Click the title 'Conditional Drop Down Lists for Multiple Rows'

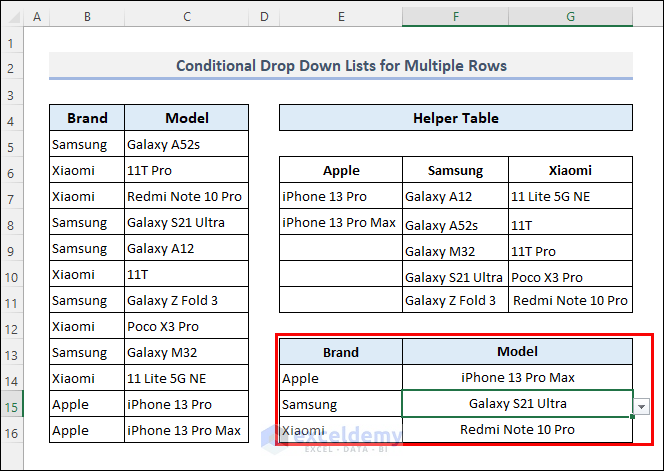341,66
